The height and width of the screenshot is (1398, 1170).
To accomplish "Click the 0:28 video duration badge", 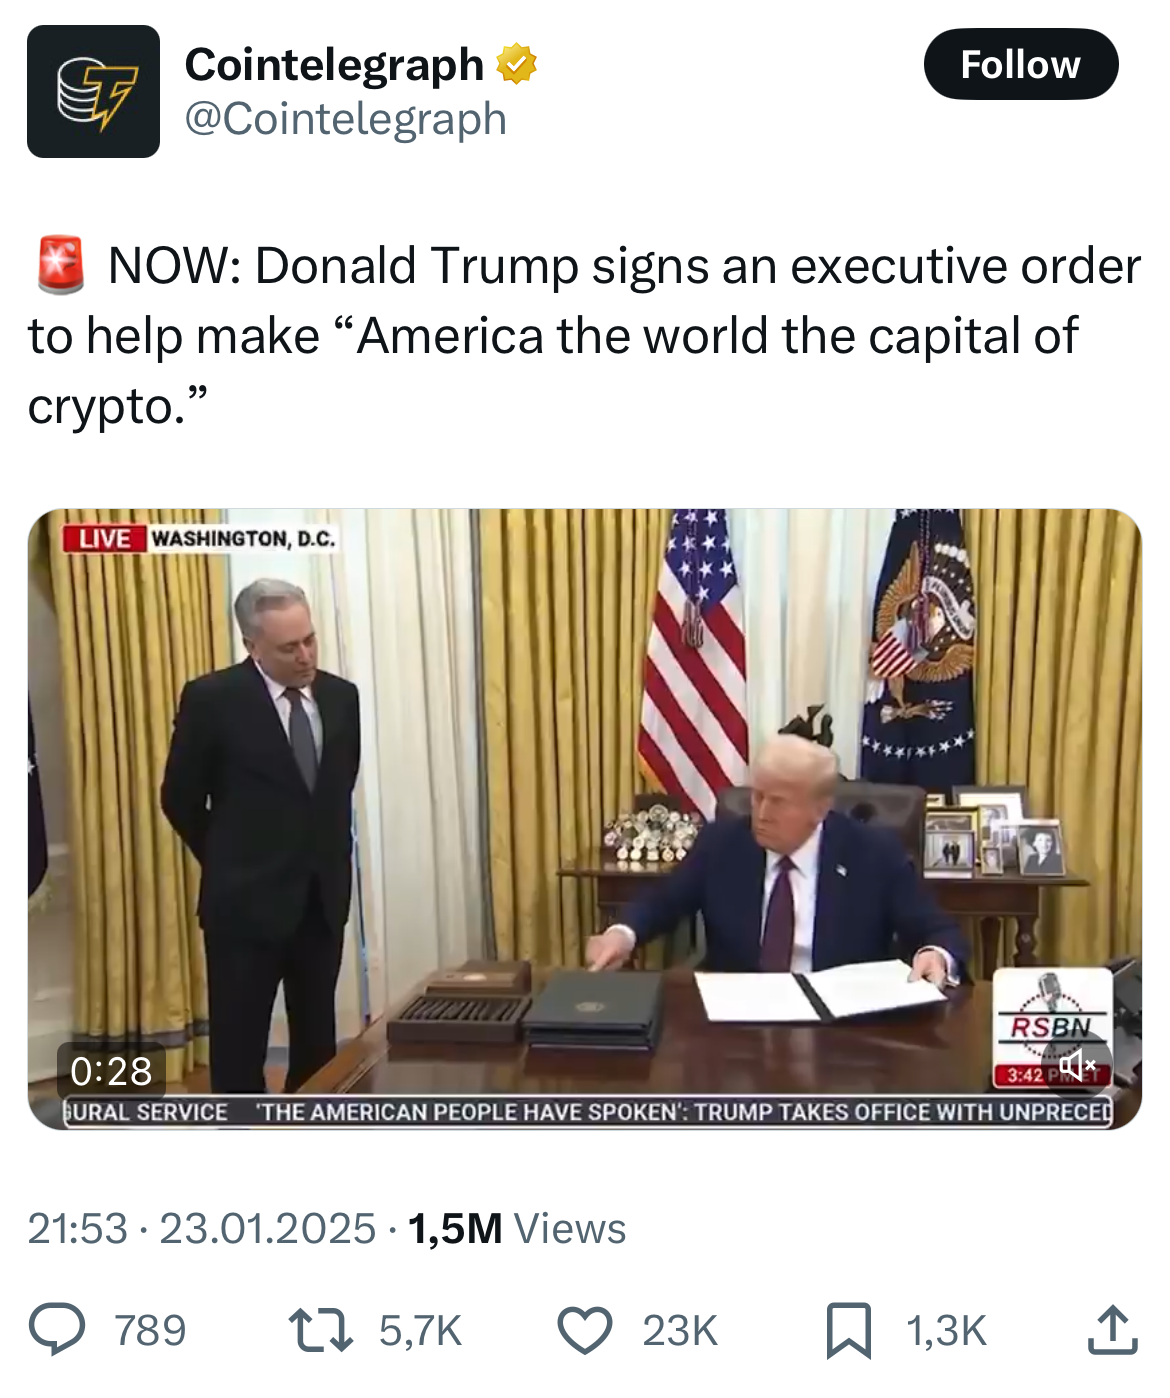I will click(111, 1071).
